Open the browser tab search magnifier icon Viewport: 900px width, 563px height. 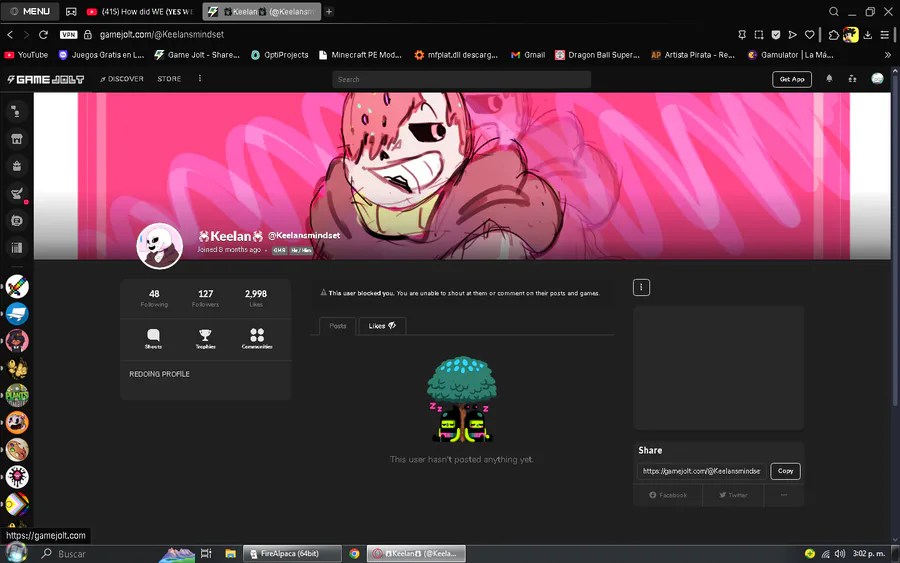pos(834,11)
